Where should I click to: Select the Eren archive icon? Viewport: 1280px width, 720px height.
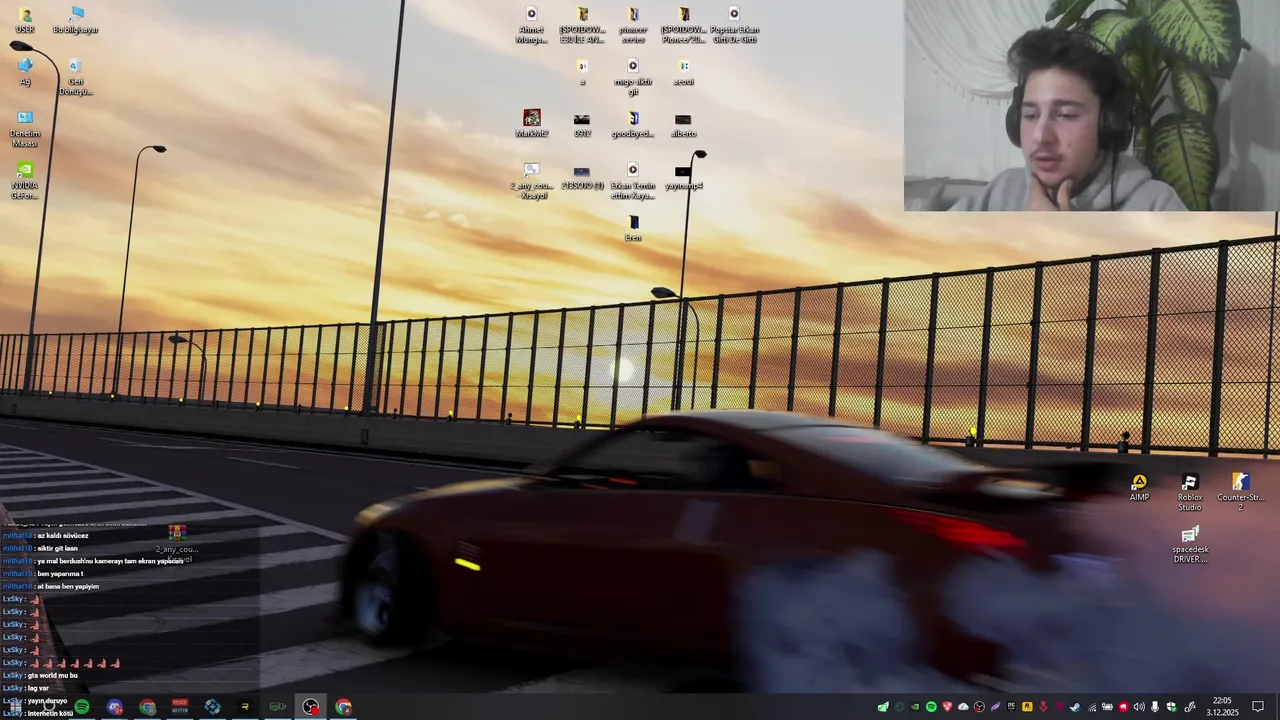[x=633, y=228]
